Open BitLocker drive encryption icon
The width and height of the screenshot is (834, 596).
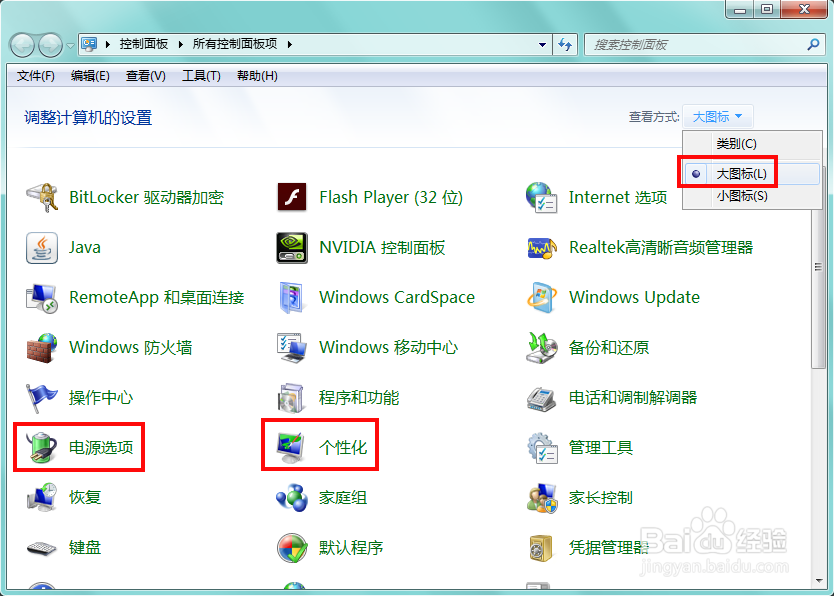[42, 197]
